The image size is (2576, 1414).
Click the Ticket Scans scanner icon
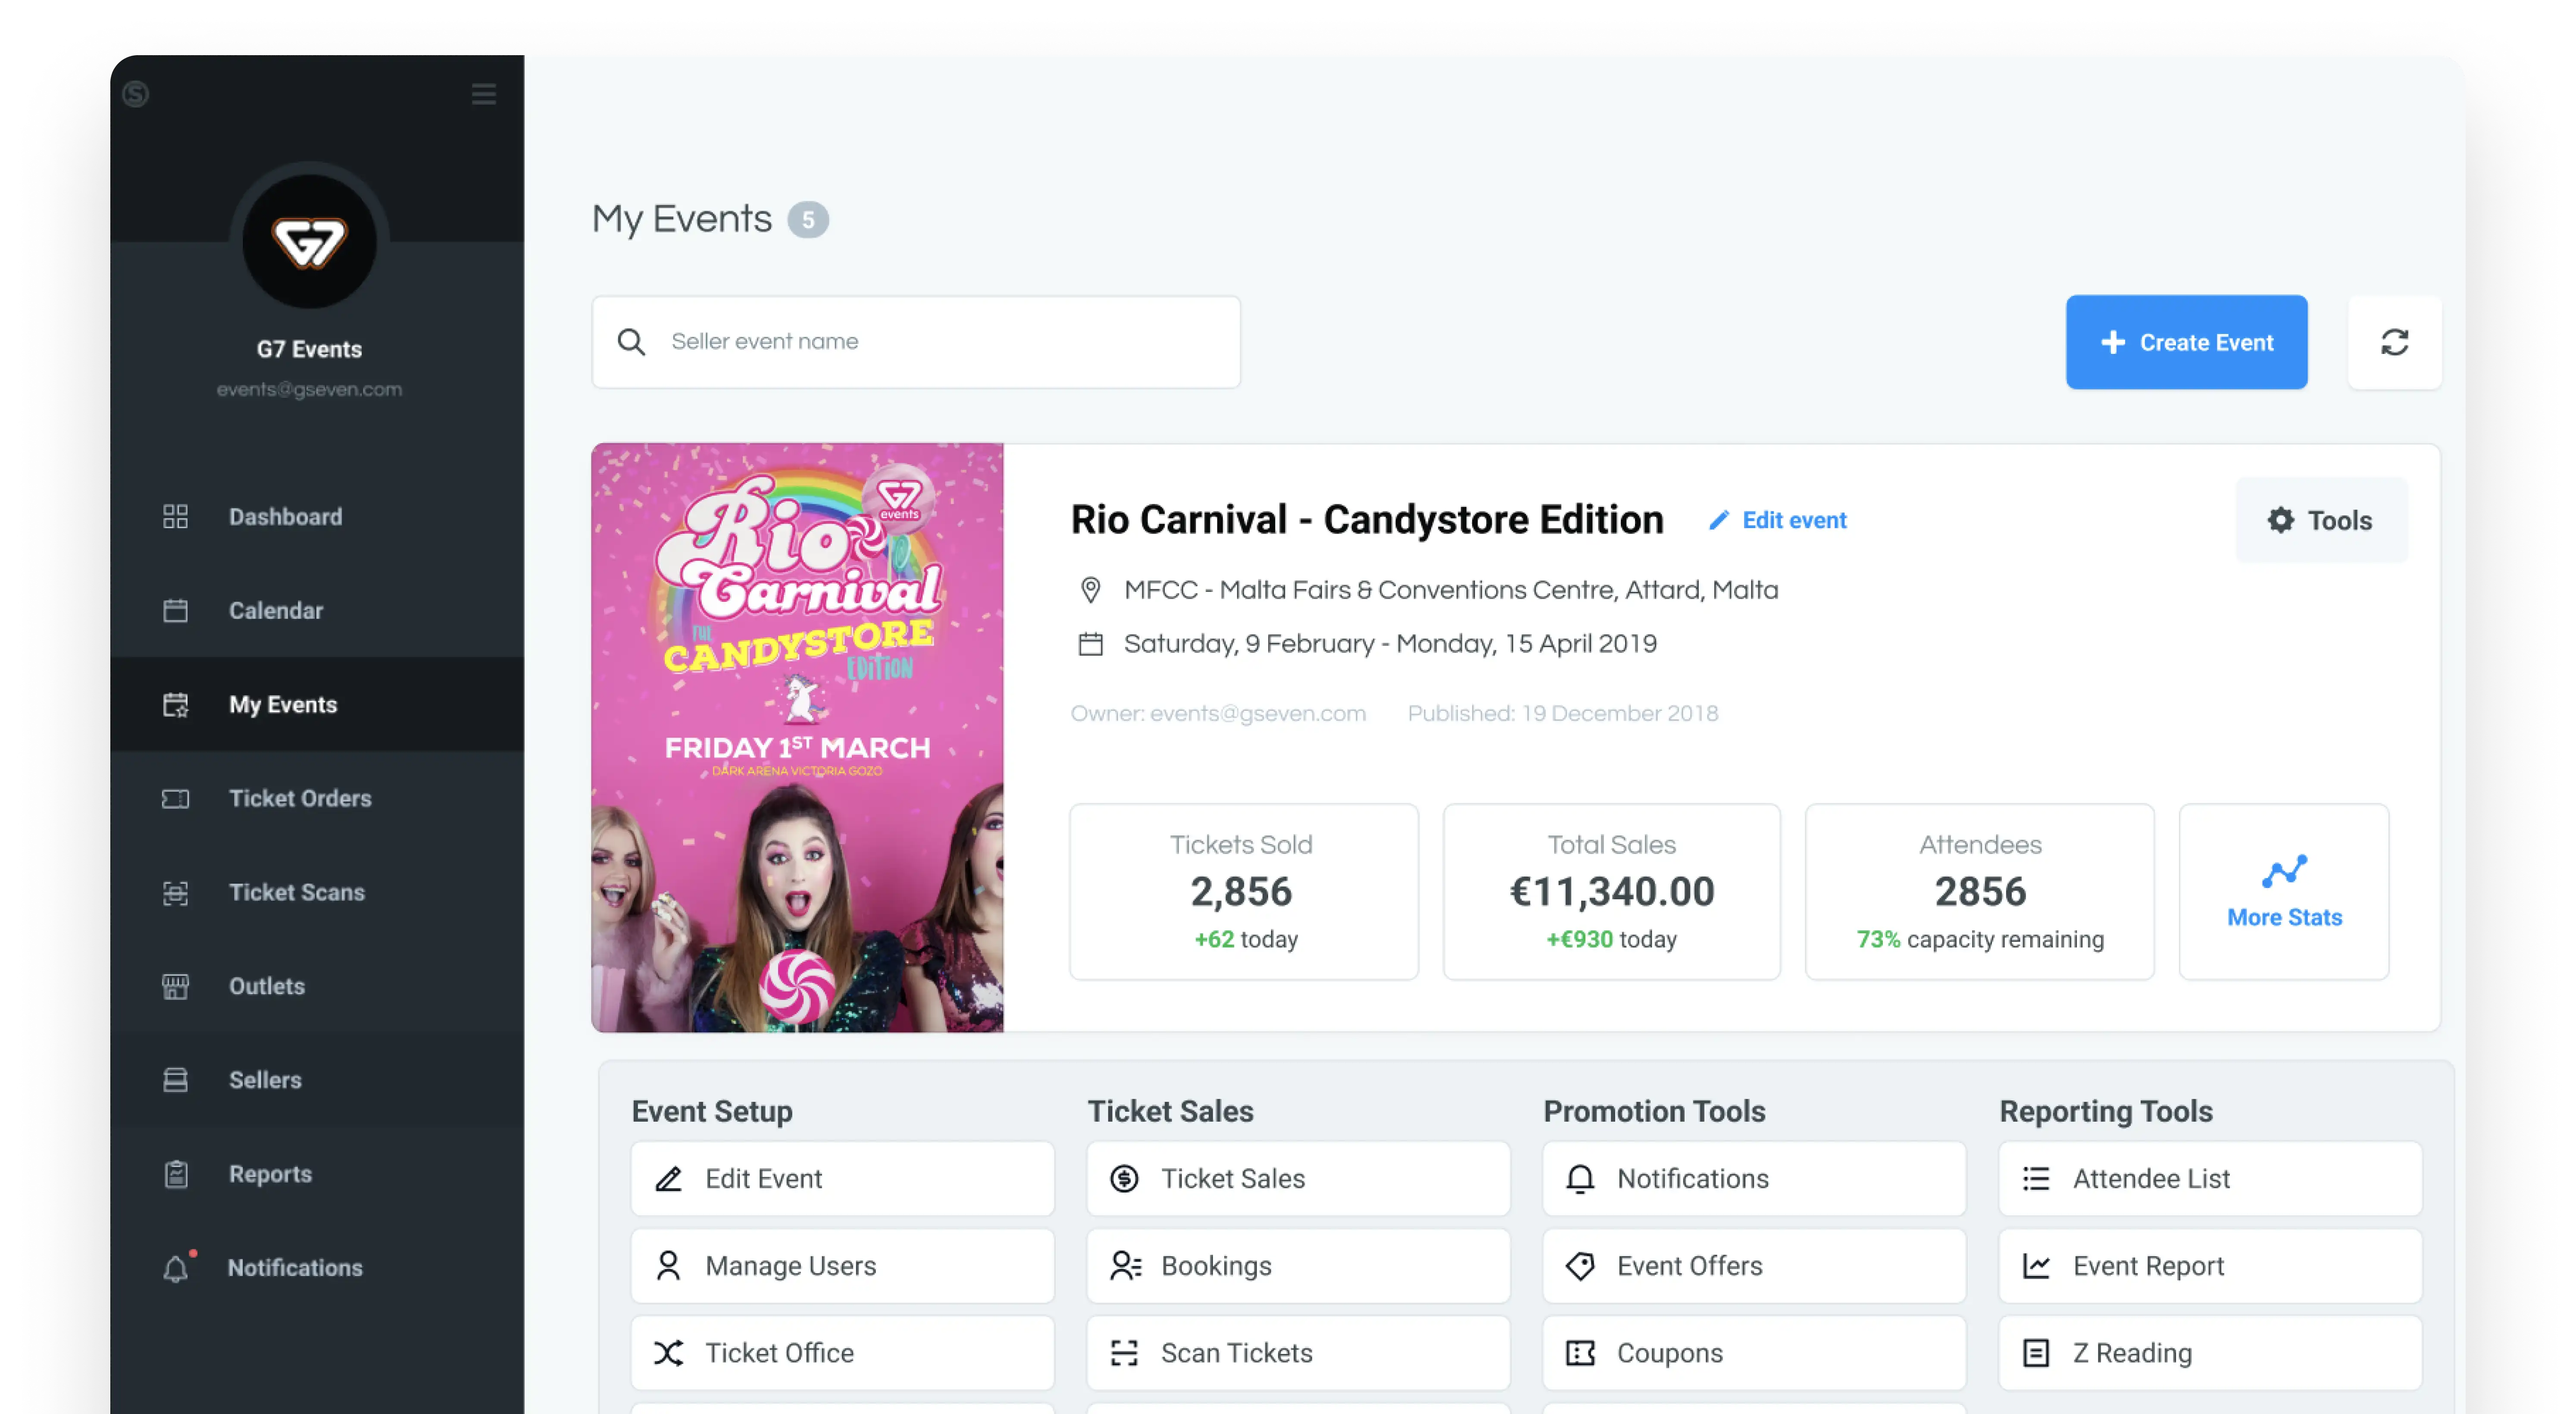tap(175, 893)
